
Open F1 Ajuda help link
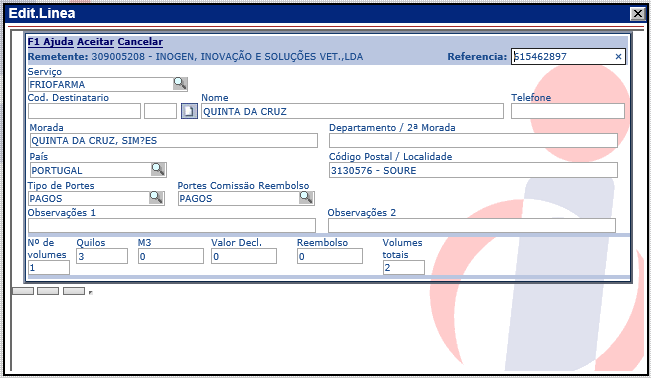(50, 42)
